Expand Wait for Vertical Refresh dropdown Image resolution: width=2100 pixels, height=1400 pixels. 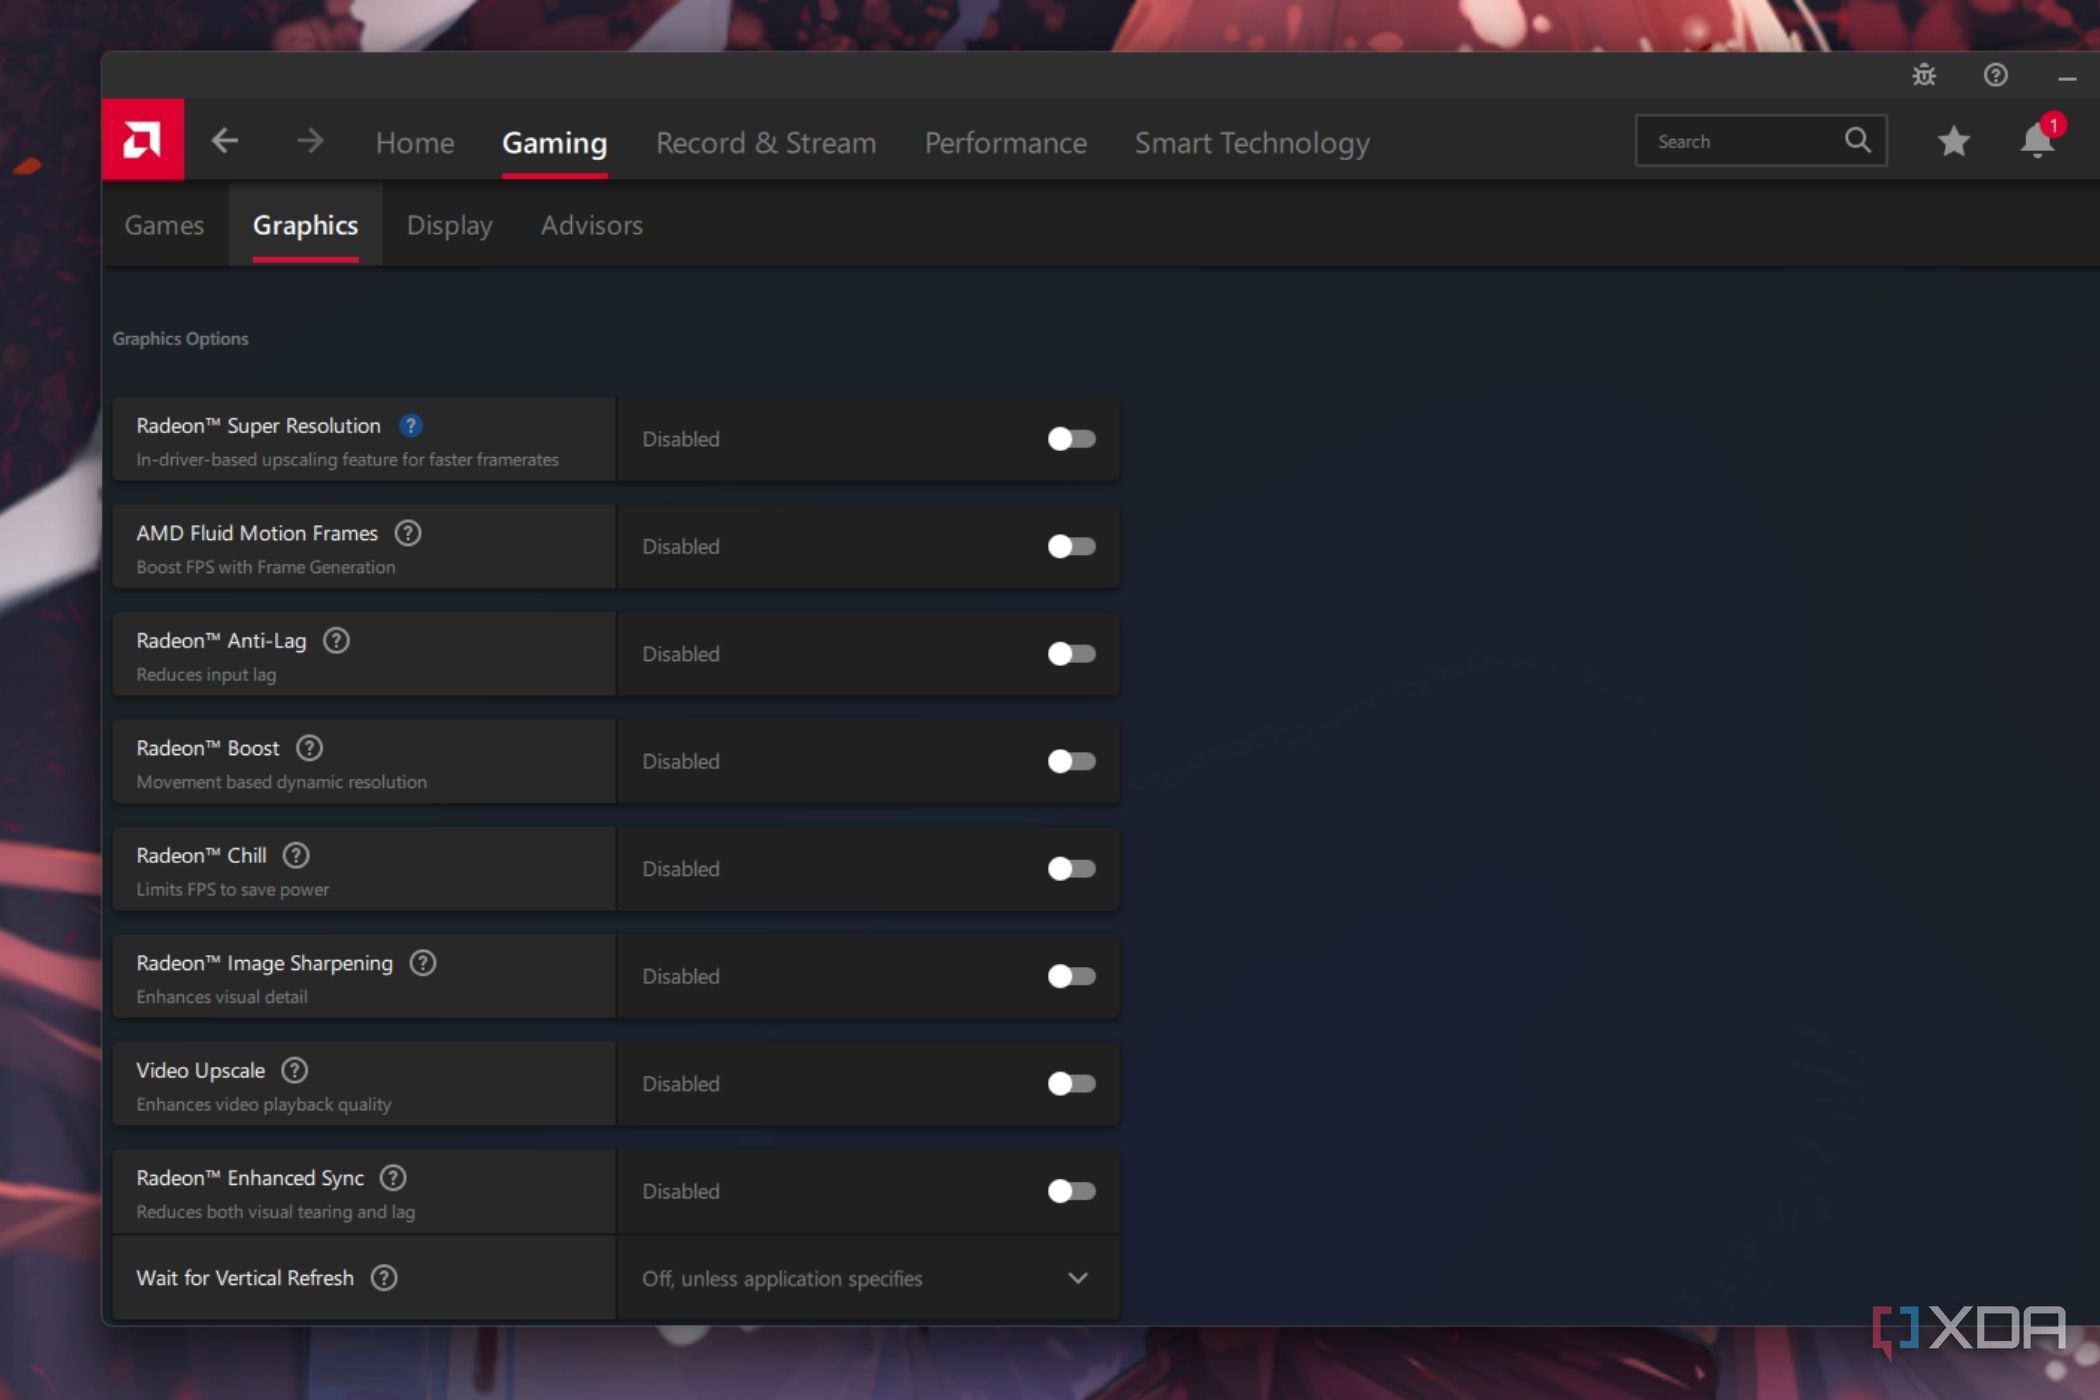coord(1077,1278)
